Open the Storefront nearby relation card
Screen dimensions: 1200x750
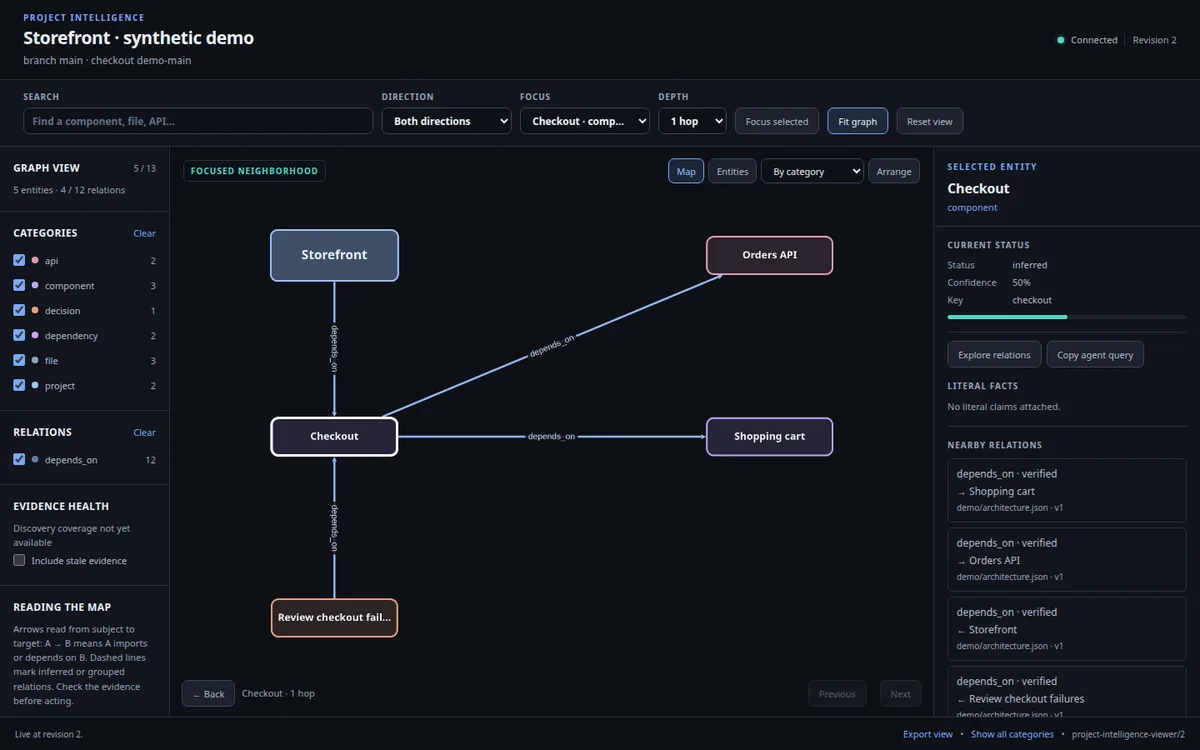[x=1067, y=628]
